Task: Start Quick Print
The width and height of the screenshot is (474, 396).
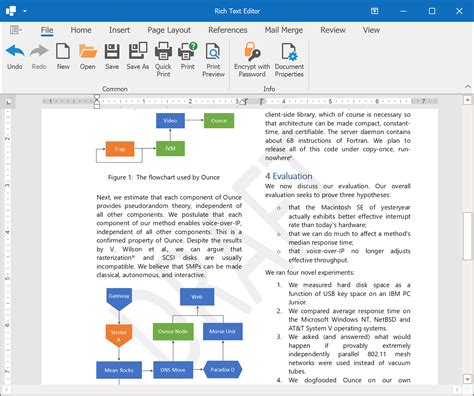Action: click(x=163, y=51)
